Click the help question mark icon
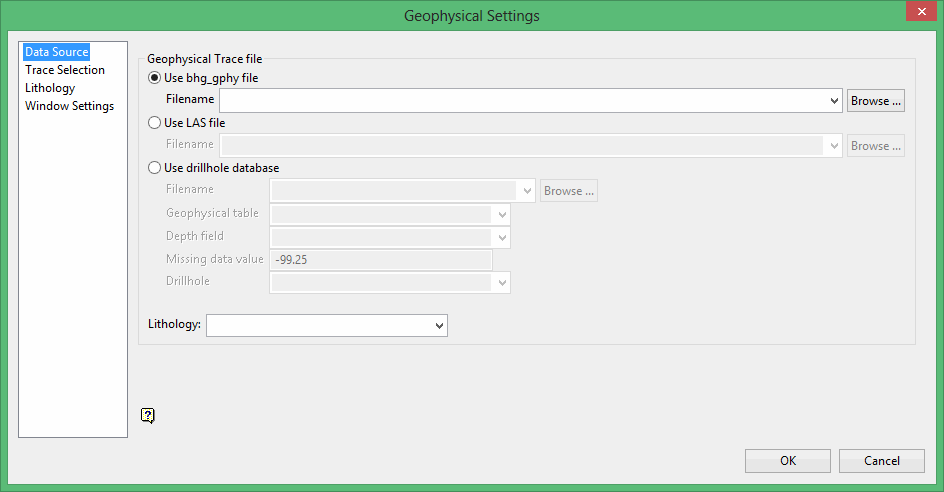This screenshot has width=944, height=492. 148,415
